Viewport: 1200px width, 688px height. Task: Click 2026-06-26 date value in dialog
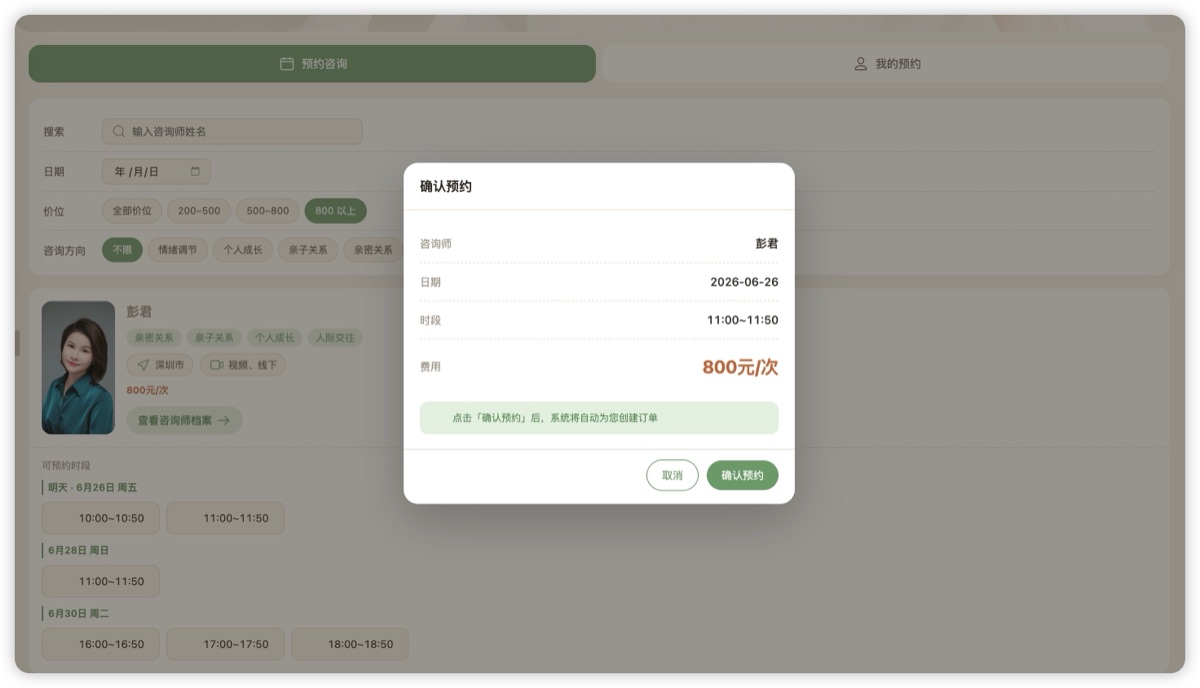(x=744, y=282)
